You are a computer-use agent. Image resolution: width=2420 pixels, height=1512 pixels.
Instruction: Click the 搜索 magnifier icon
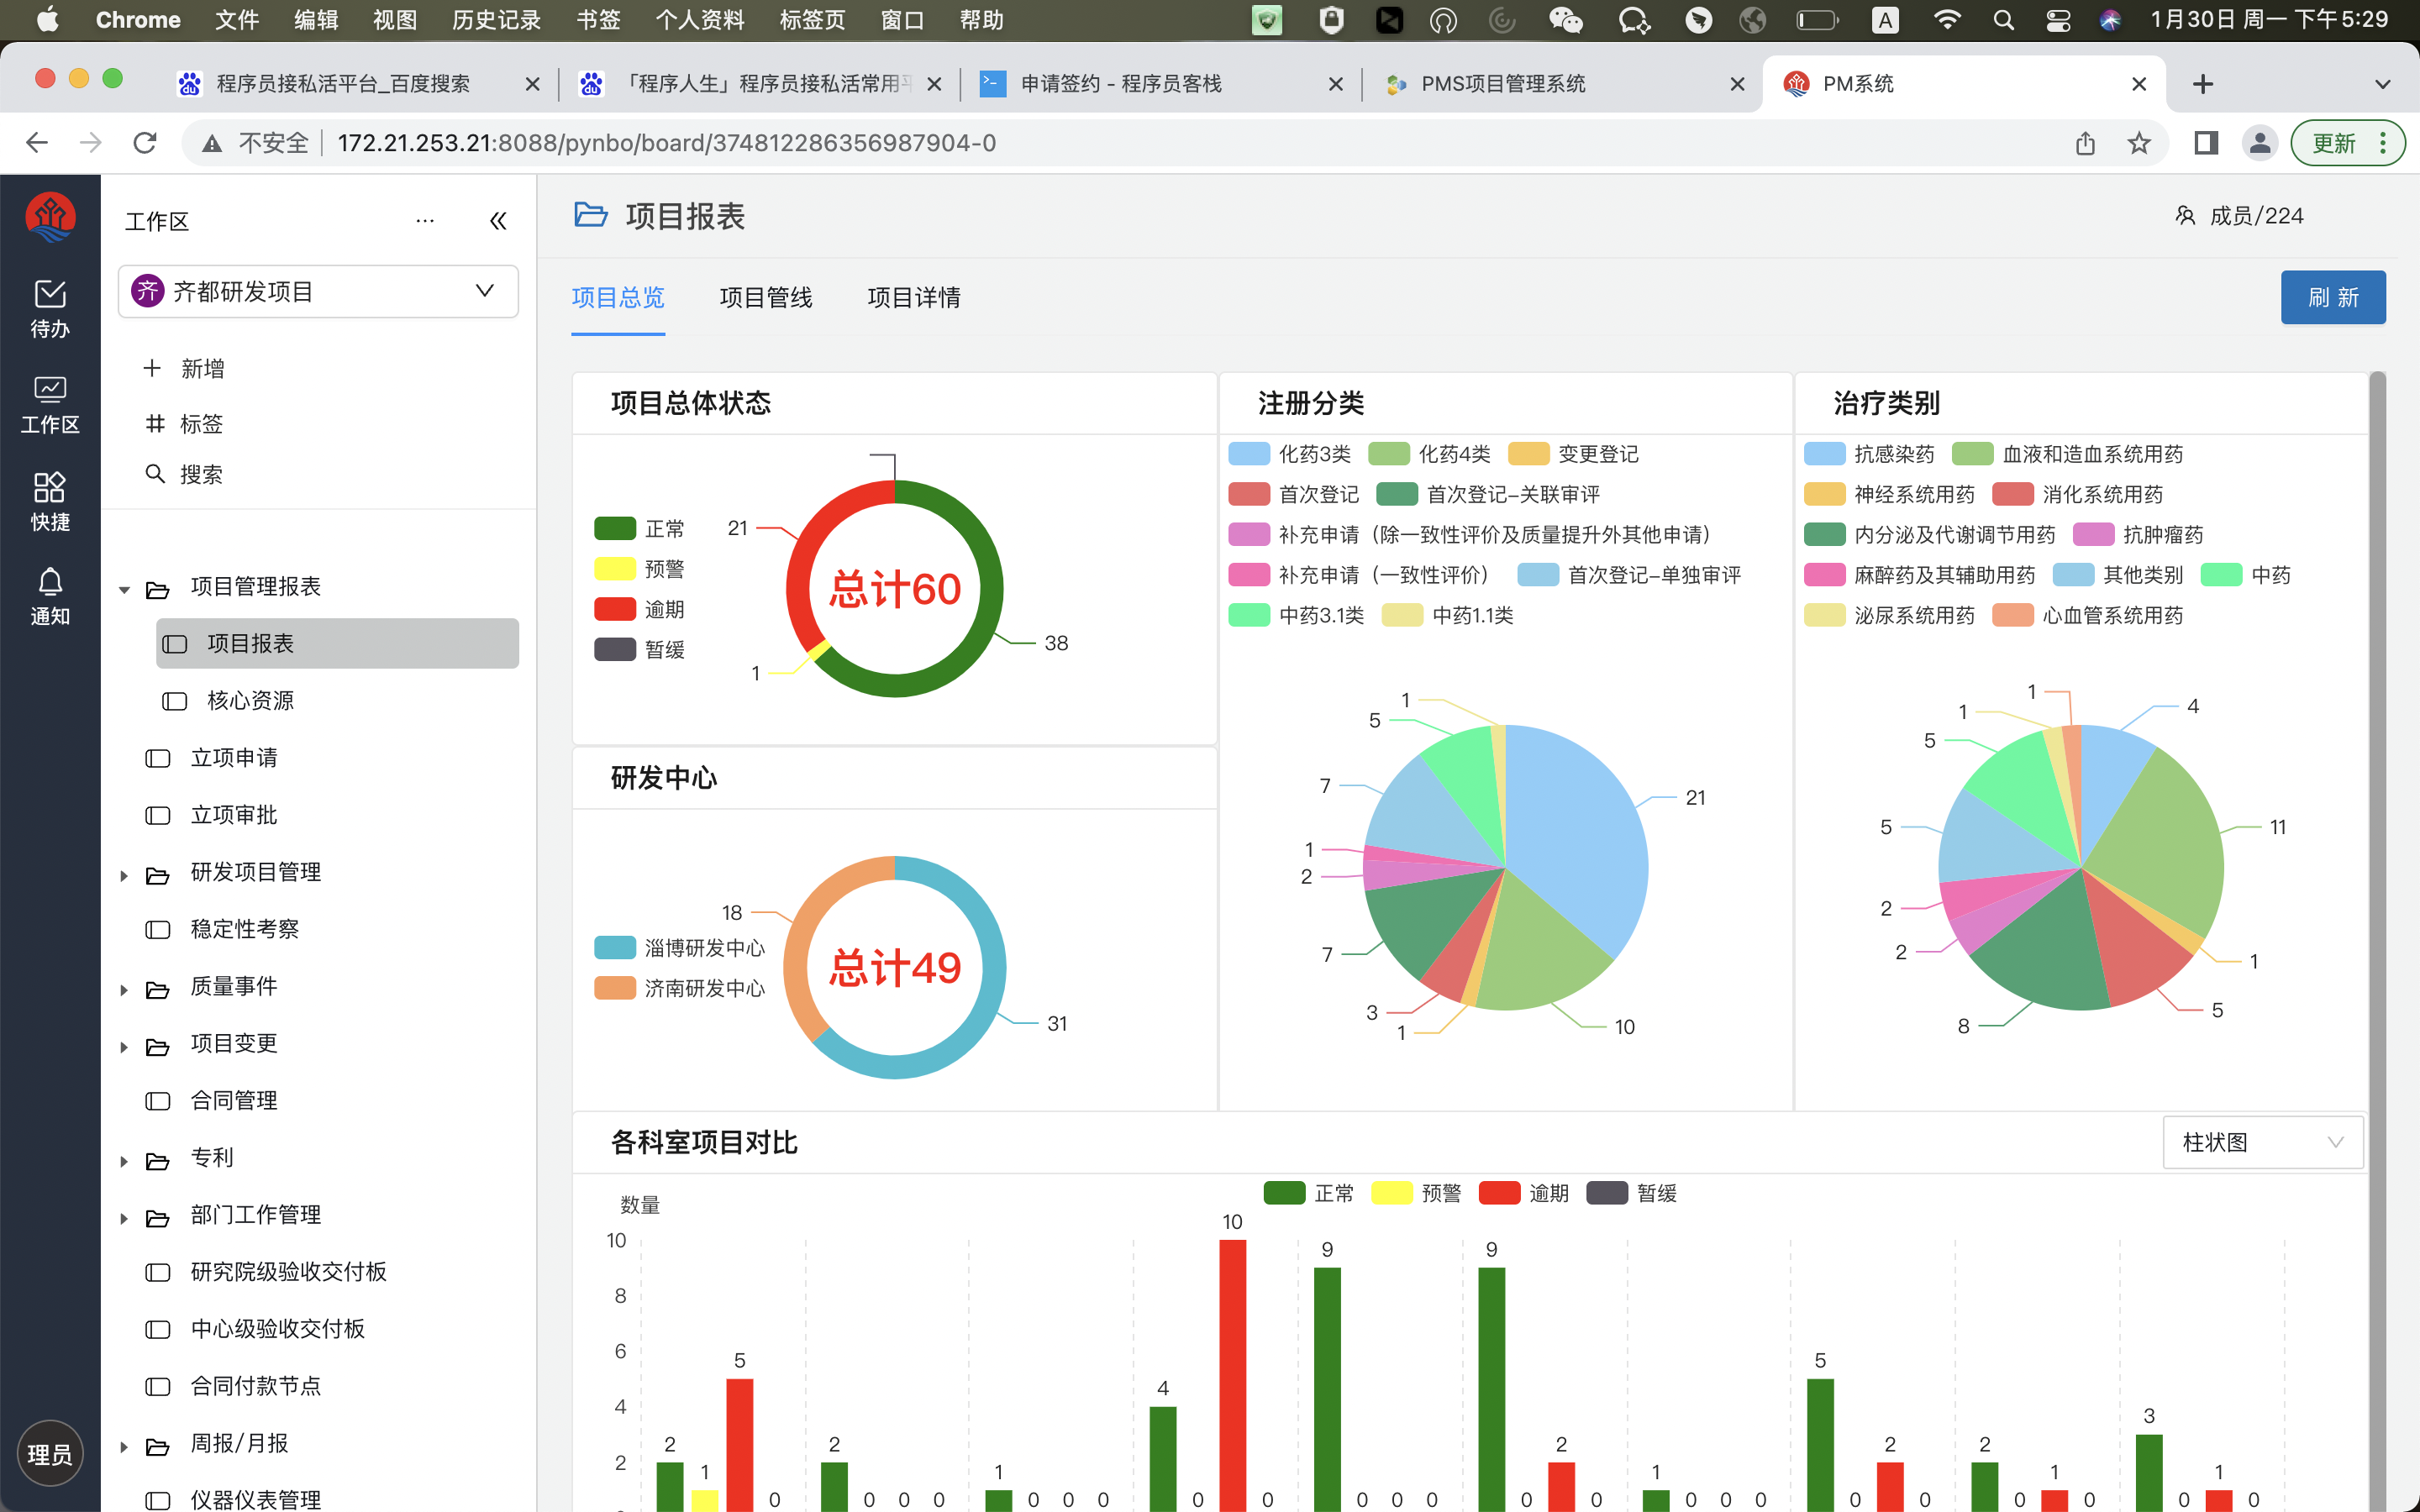pos(154,473)
